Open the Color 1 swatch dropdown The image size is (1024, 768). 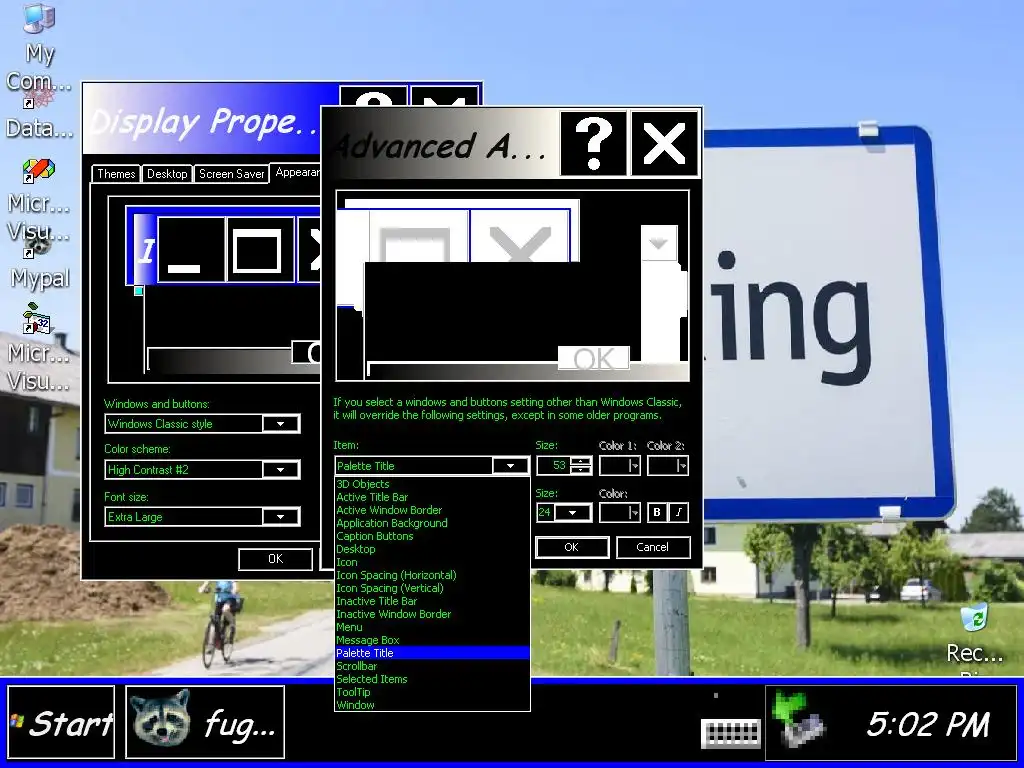tap(620, 466)
